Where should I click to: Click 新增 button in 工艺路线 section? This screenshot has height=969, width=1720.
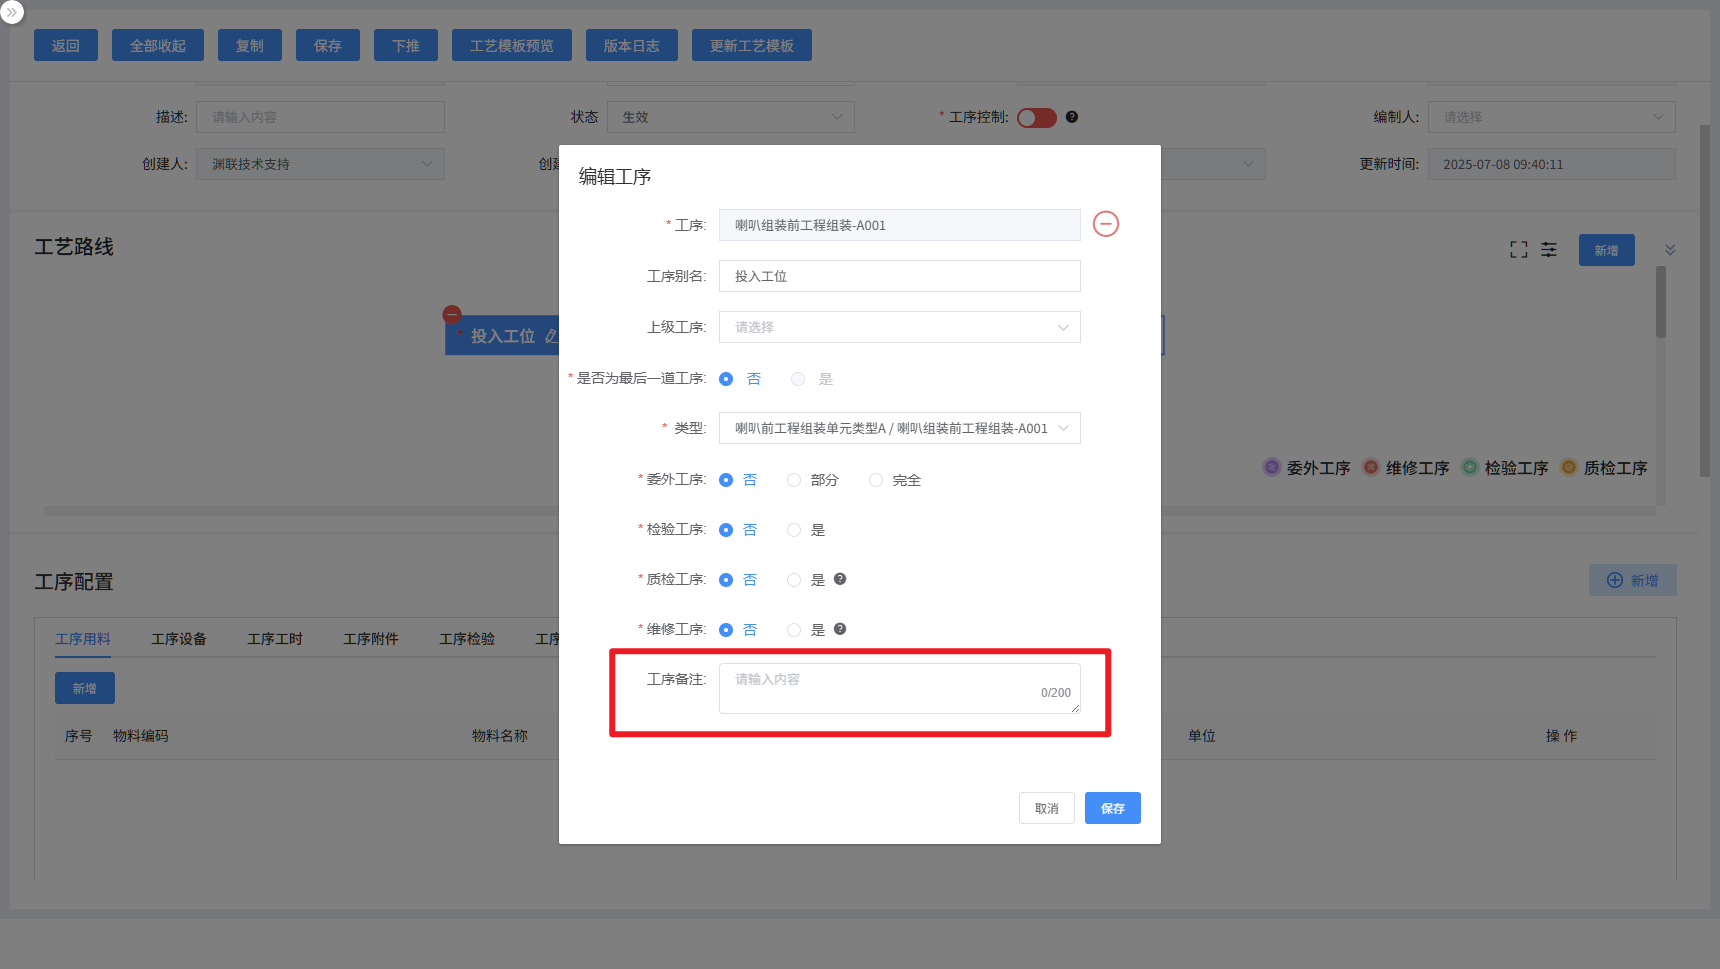pyautogui.click(x=1607, y=250)
